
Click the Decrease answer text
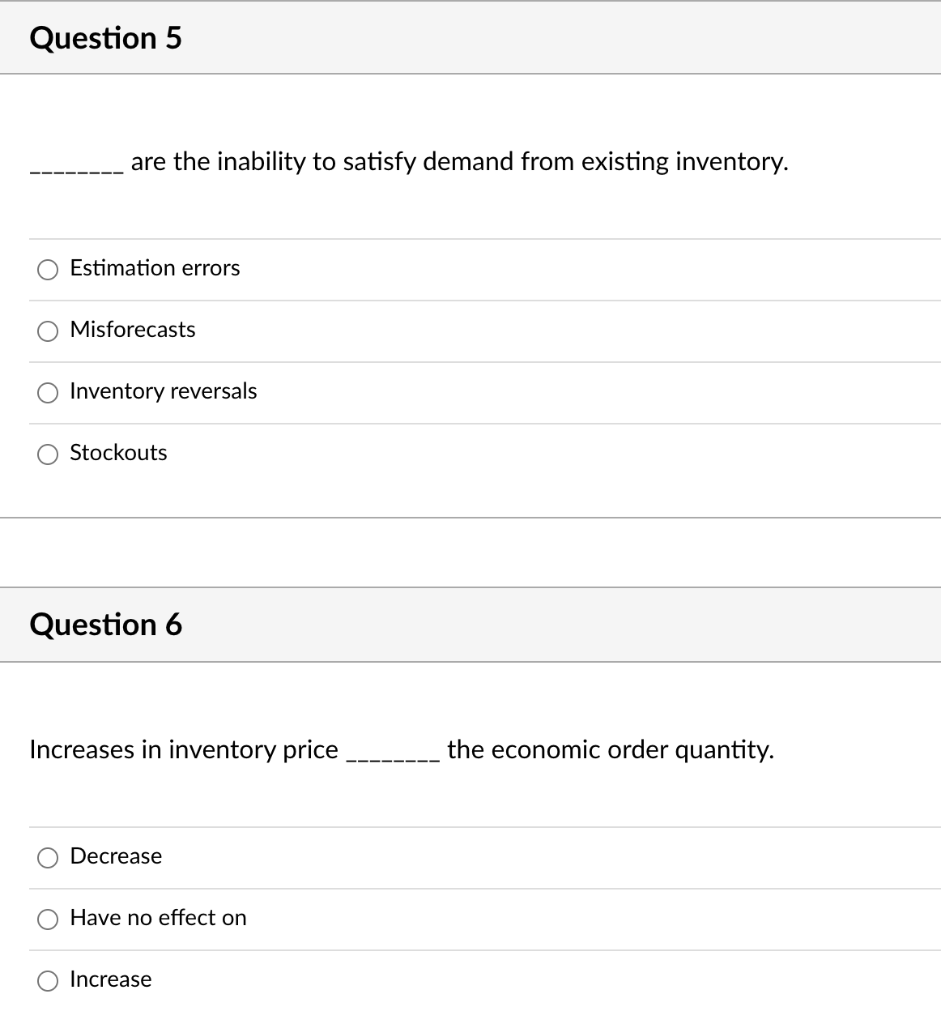click(x=115, y=856)
